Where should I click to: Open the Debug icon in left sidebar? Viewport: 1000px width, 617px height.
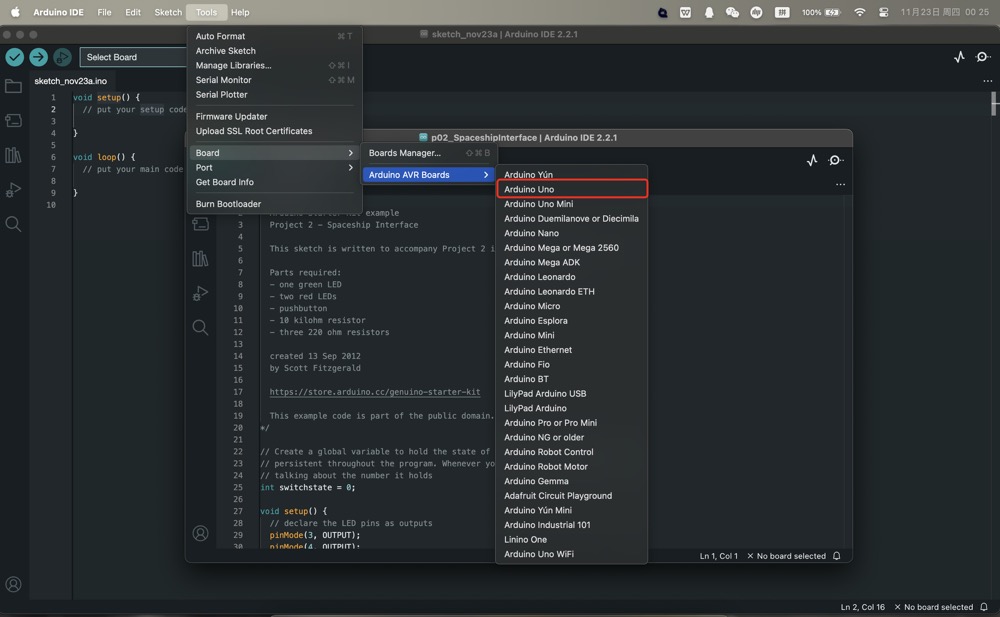tap(13, 190)
